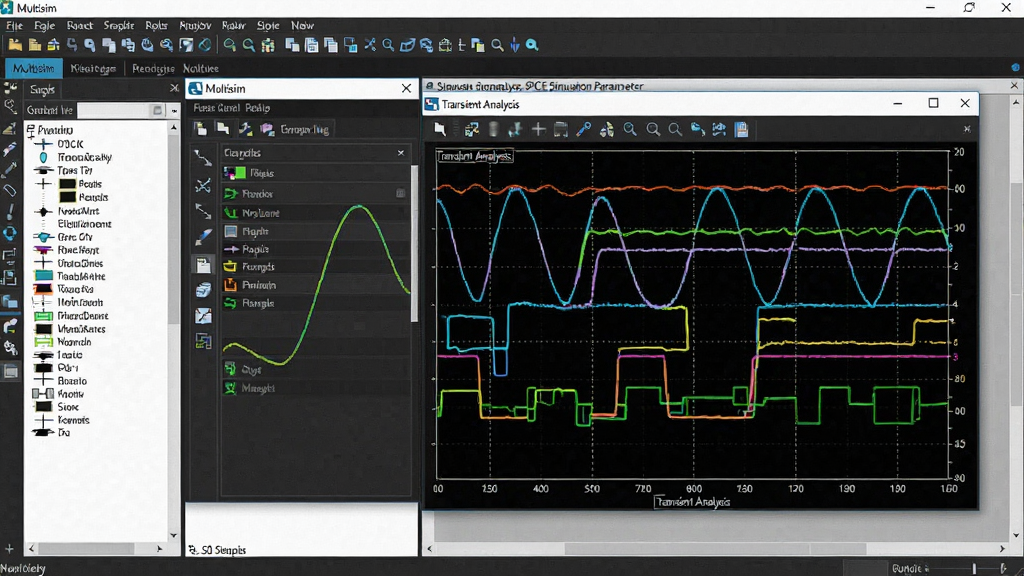Click the SO Simples text at the Multisim panel's bottom
The width and height of the screenshot is (1024, 576).
coord(223,550)
